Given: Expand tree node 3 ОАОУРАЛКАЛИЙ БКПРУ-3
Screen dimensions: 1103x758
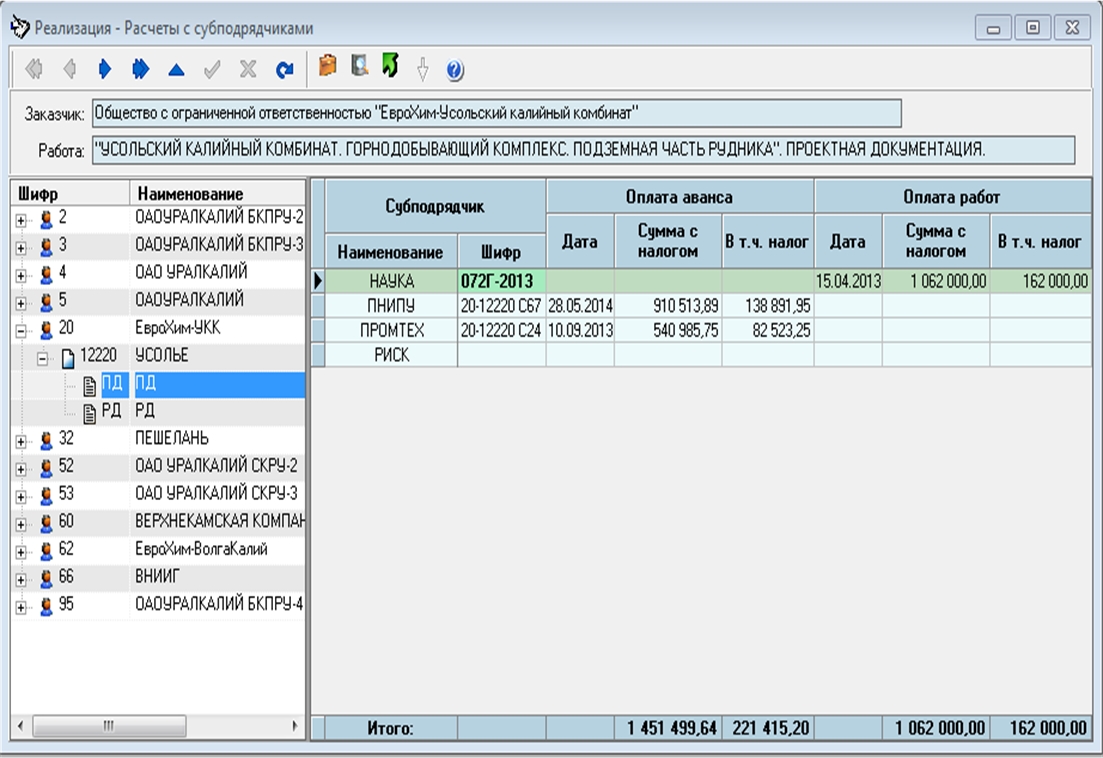Looking at the screenshot, I should (x=21, y=248).
